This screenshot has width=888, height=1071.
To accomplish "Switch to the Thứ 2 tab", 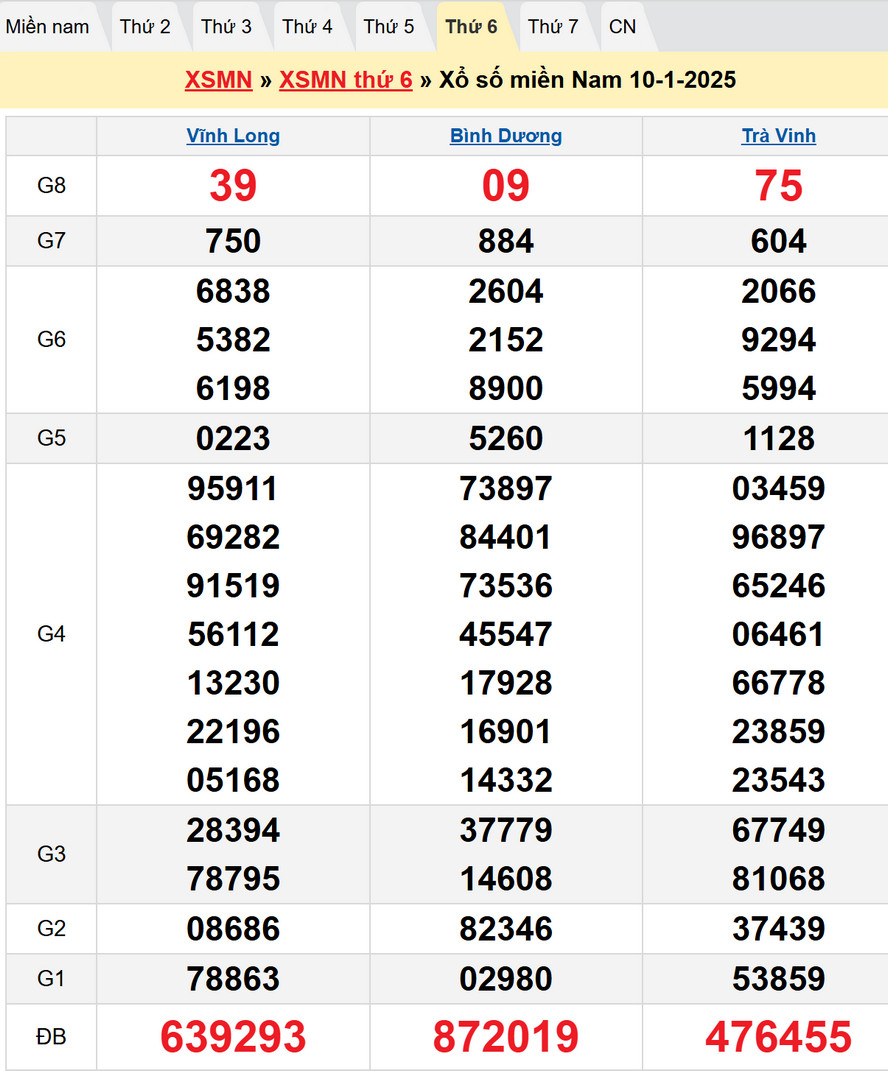I will point(145,27).
